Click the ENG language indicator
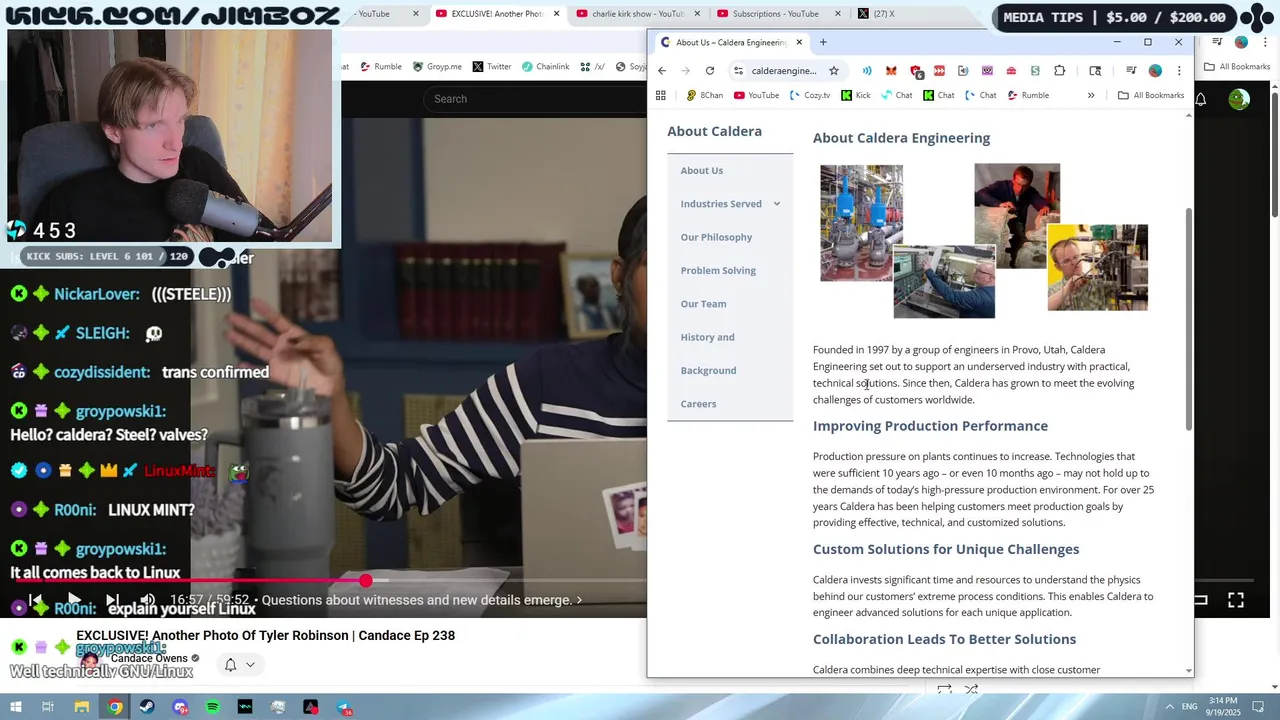1280x720 pixels. pos(1190,707)
